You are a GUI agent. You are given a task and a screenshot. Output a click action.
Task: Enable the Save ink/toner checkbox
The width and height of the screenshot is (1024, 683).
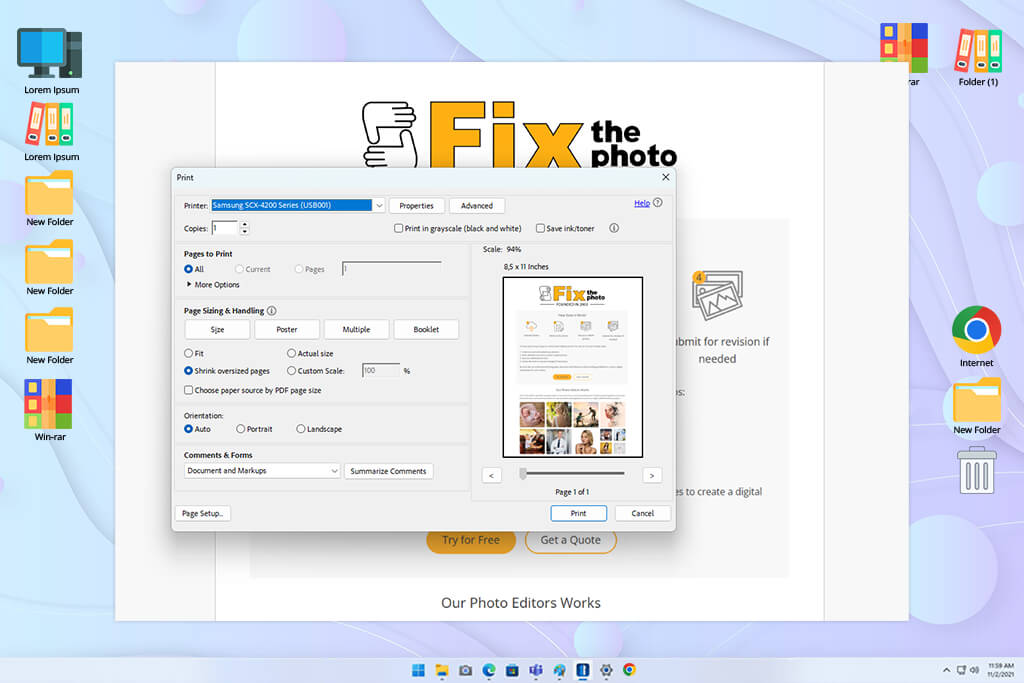pyautogui.click(x=540, y=229)
